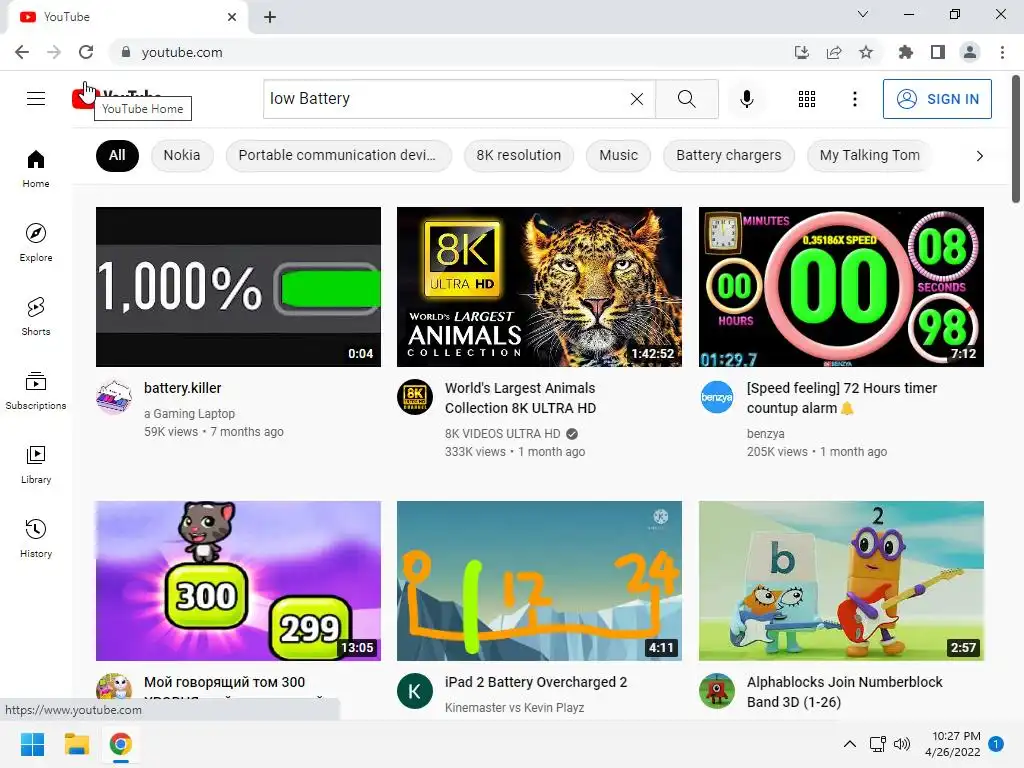Share this page icon
The height and width of the screenshot is (768, 1024).
[834, 52]
